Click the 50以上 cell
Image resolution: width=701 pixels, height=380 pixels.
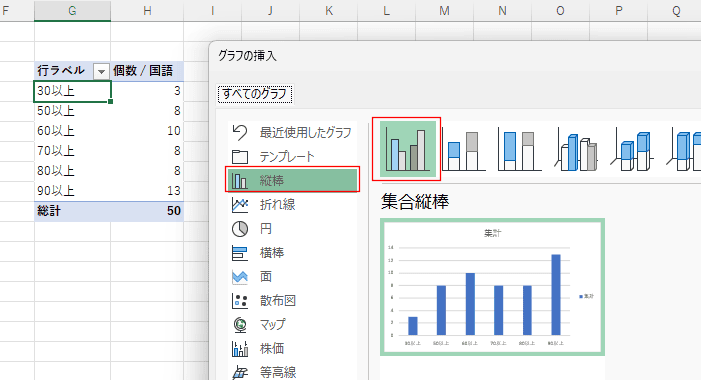click(72, 111)
